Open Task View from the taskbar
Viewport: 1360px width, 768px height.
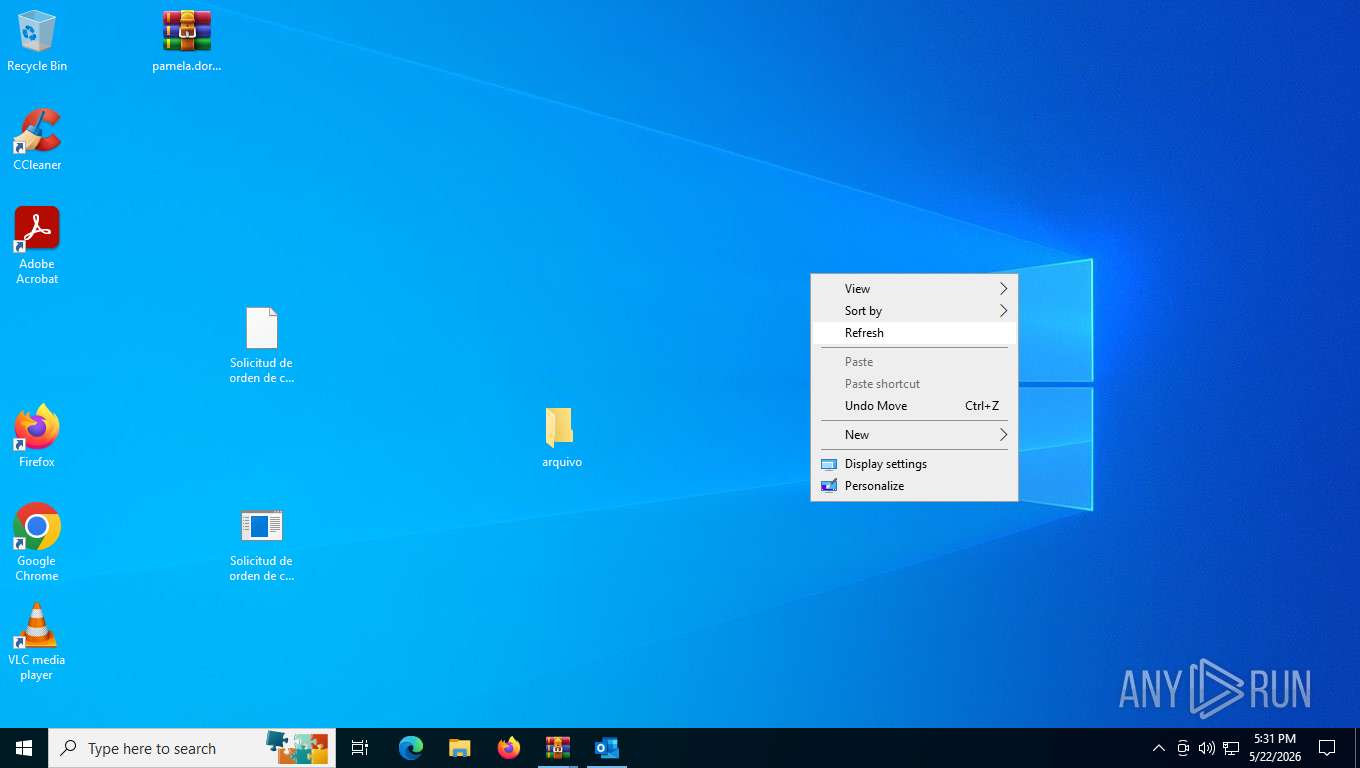coord(360,748)
